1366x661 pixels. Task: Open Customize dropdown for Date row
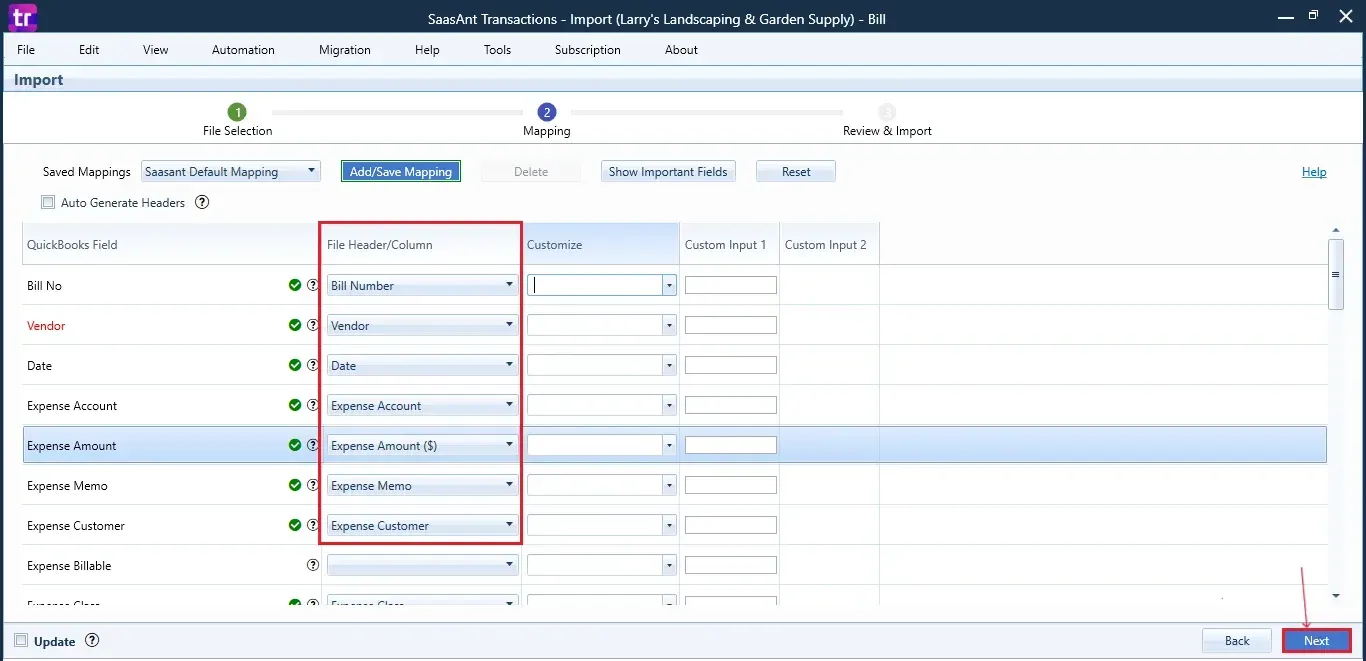(669, 366)
